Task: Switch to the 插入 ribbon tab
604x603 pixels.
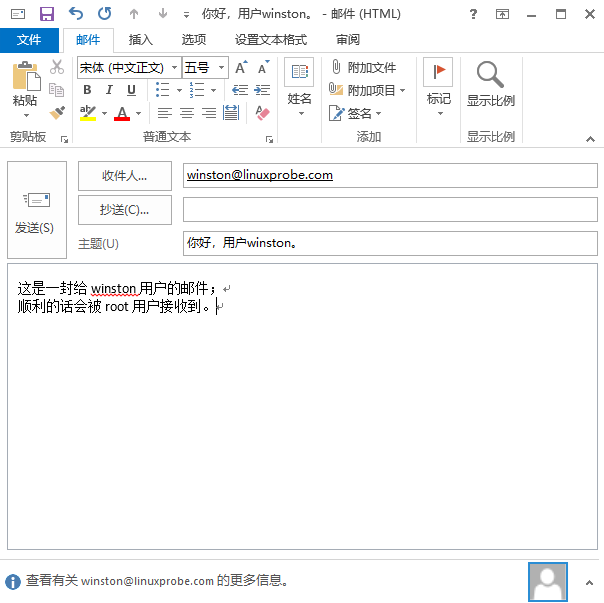Action: pos(141,40)
